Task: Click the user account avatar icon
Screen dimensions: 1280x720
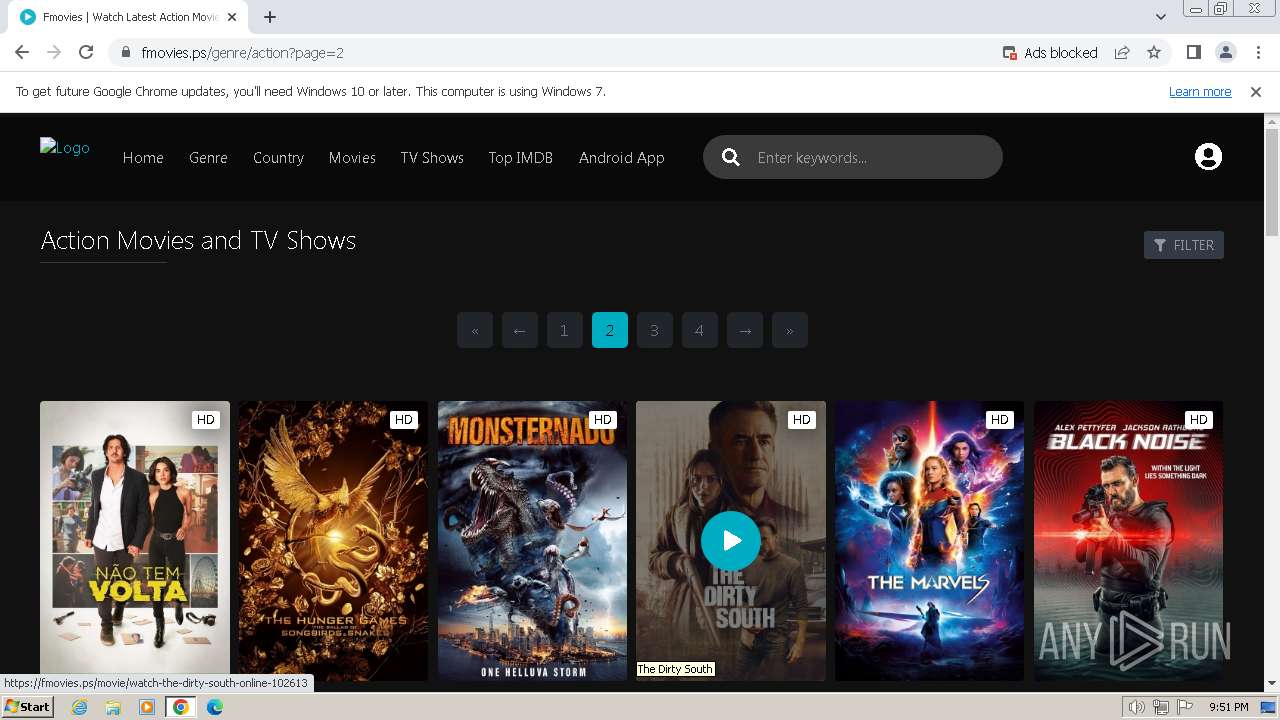Action: point(1208,157)
